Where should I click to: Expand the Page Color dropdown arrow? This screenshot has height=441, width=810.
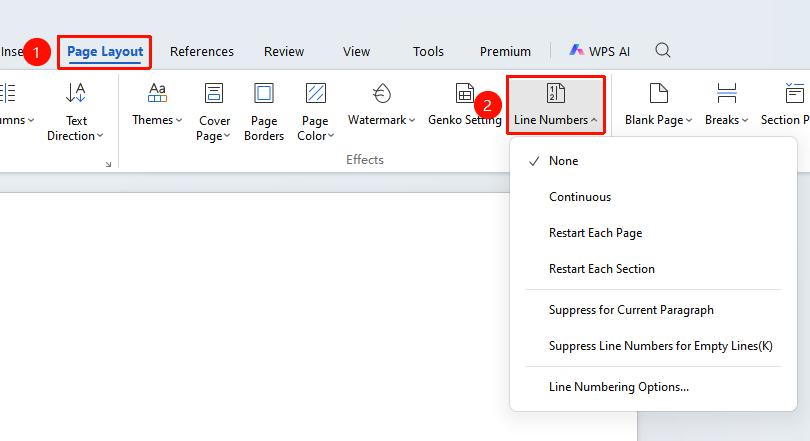tap(331, 136)
